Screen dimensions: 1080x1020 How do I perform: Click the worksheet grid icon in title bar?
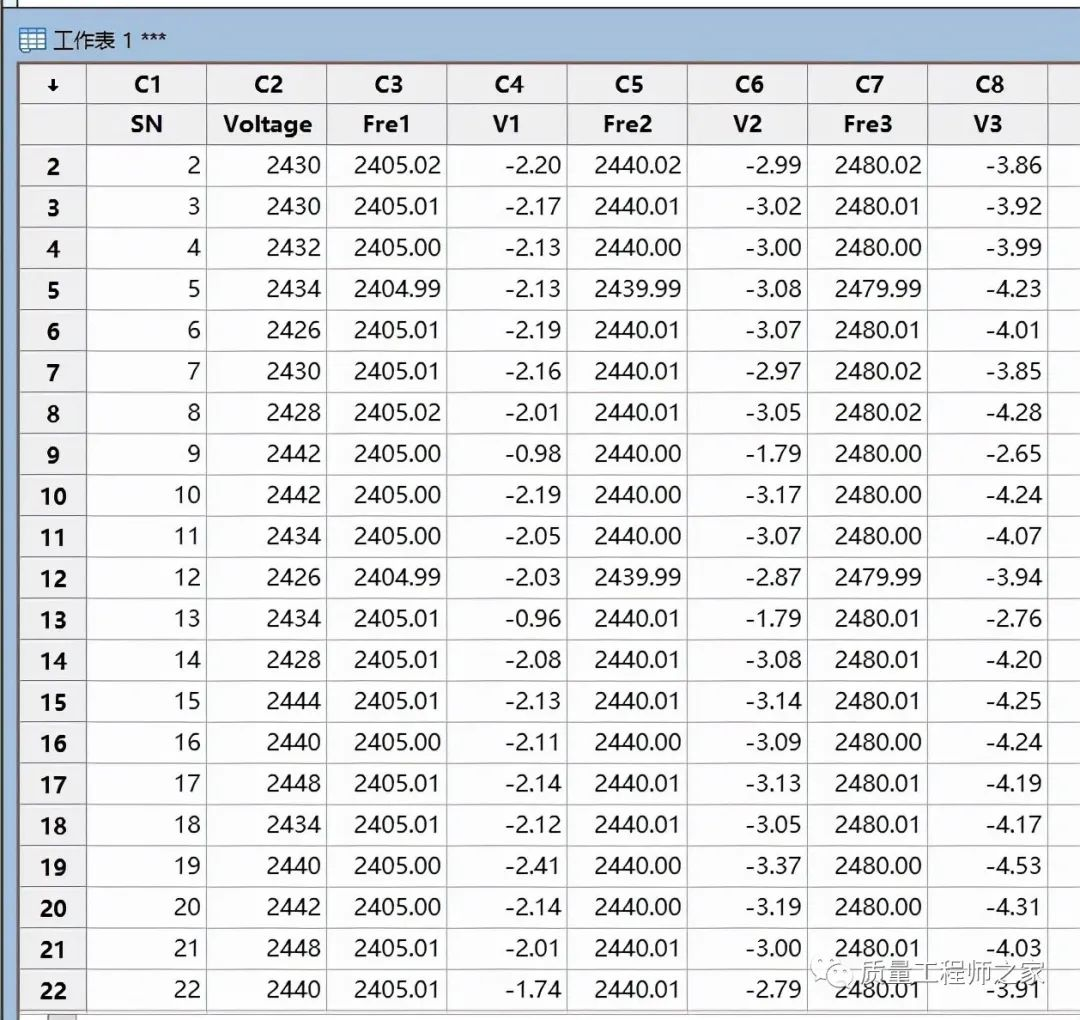pyautogui.click(x=32, y=40)
